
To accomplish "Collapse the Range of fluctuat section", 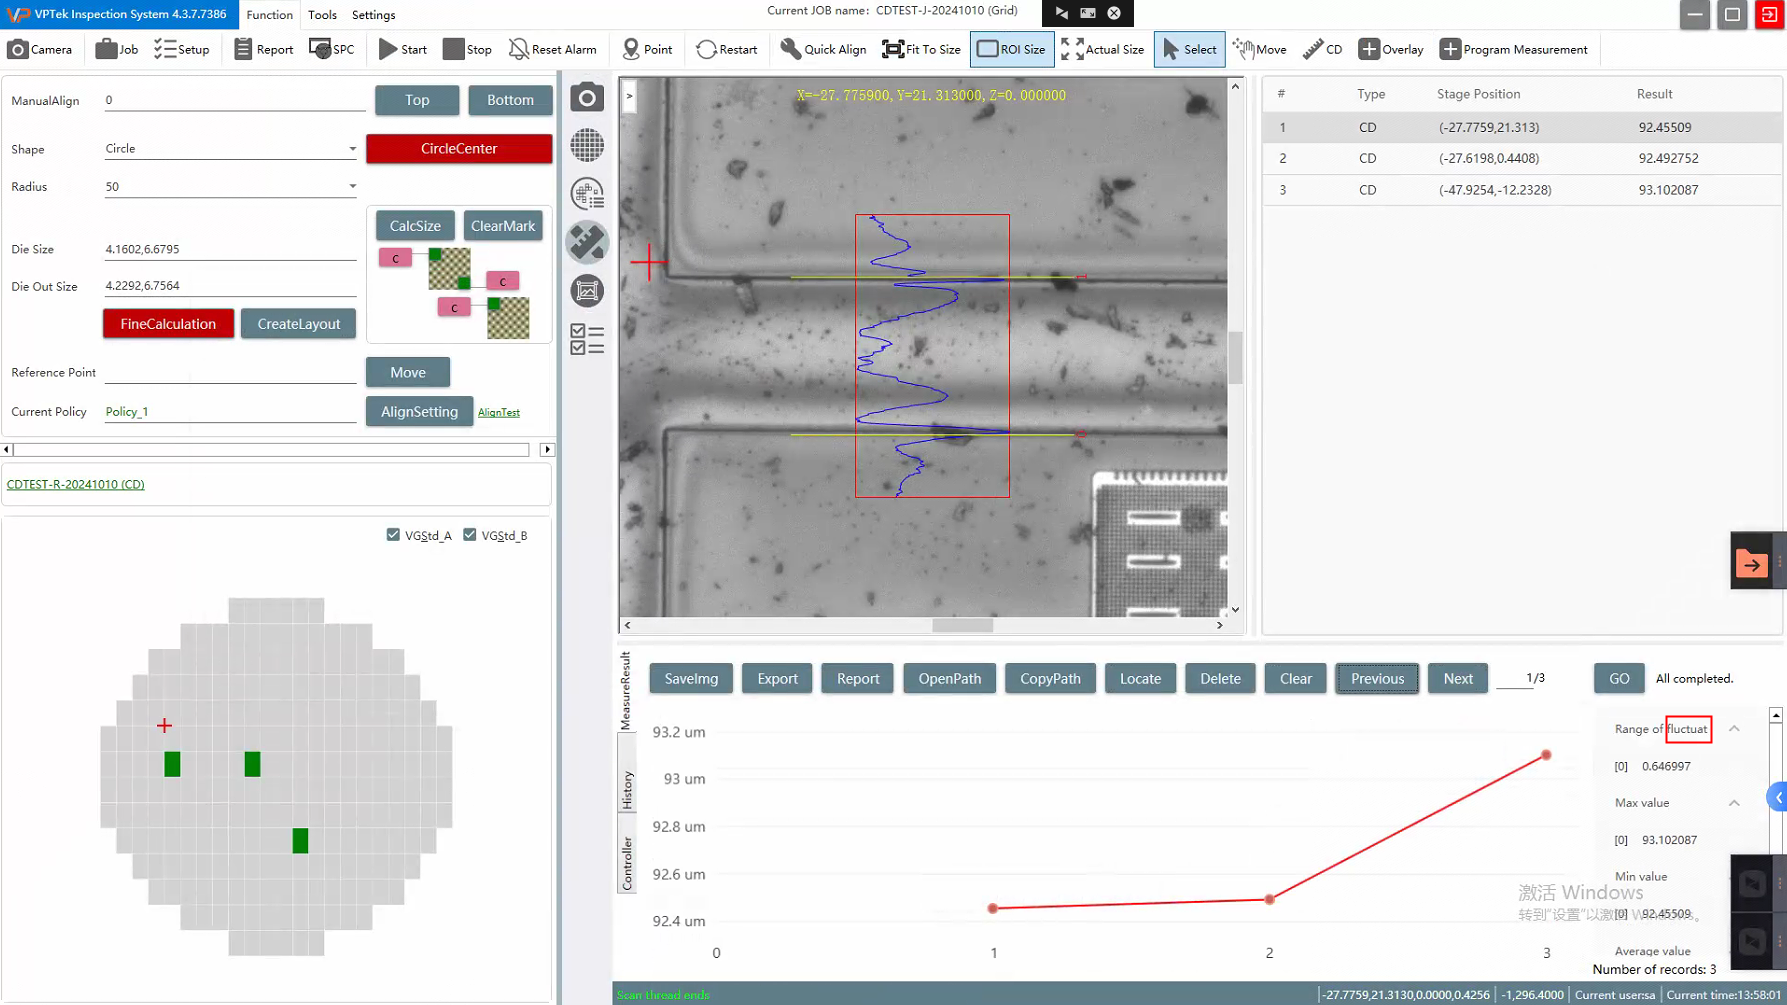I will (x=1734, y=729).
